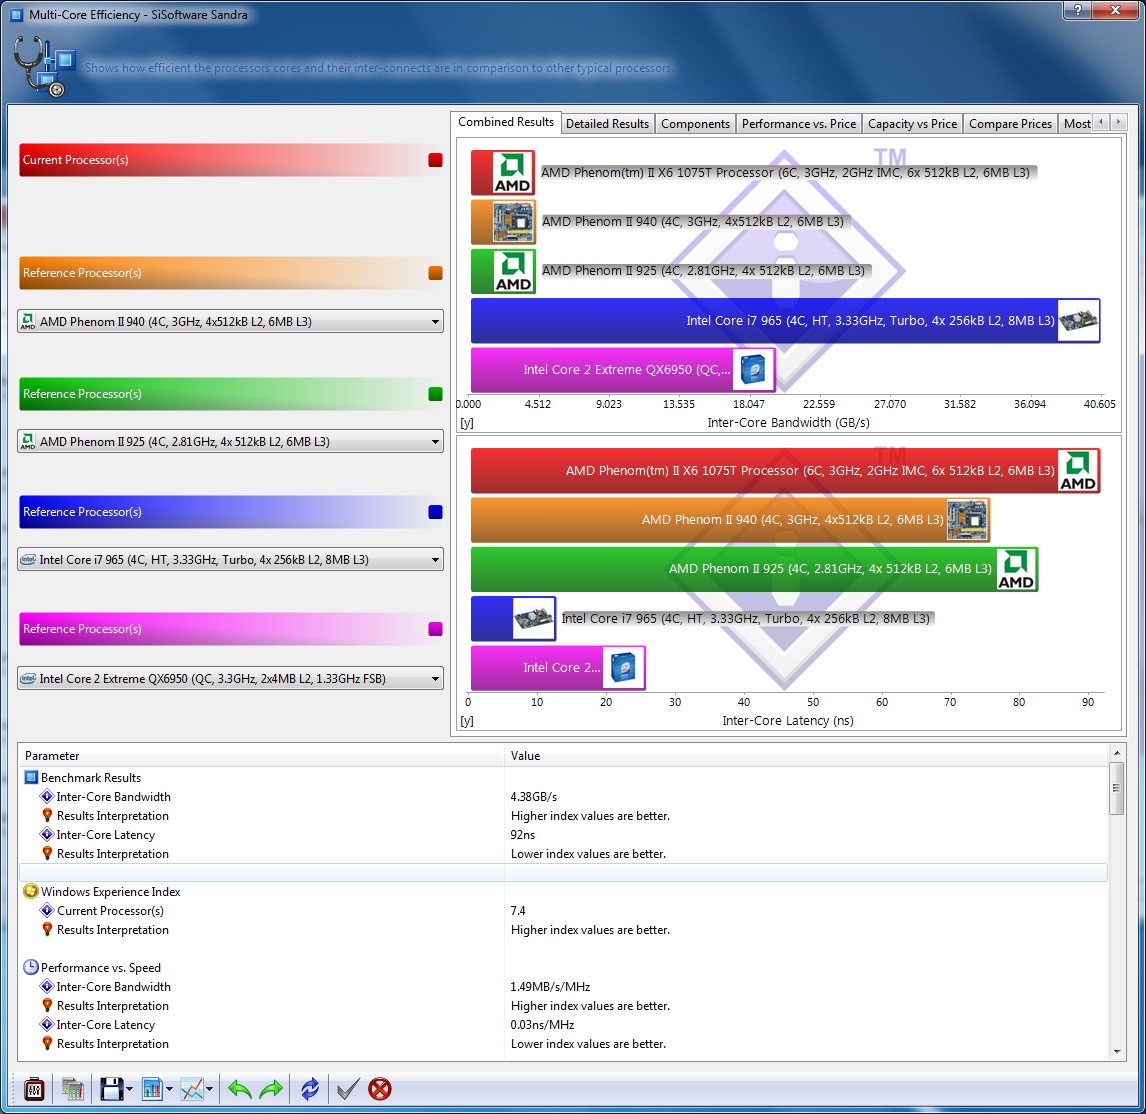The width and height of the screenshot is (1146, 1114).
Task: Click the 0.03ns/MHz value
Action: [x=542, y=1025]
